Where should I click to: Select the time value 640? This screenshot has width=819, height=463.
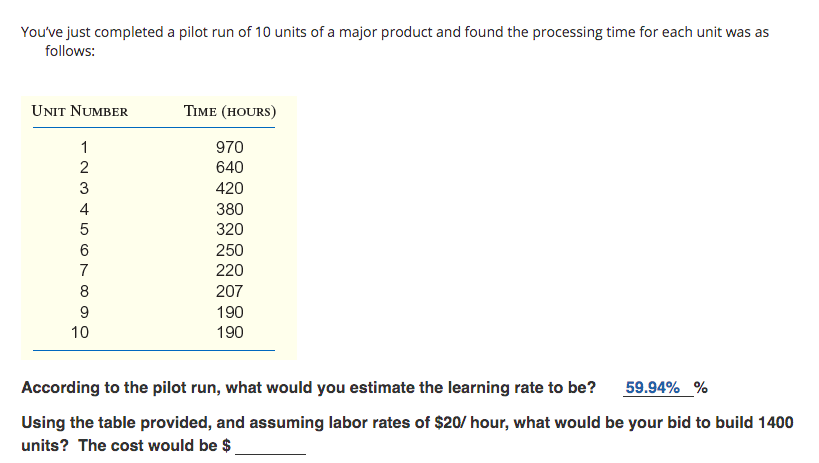pos(230,168)
